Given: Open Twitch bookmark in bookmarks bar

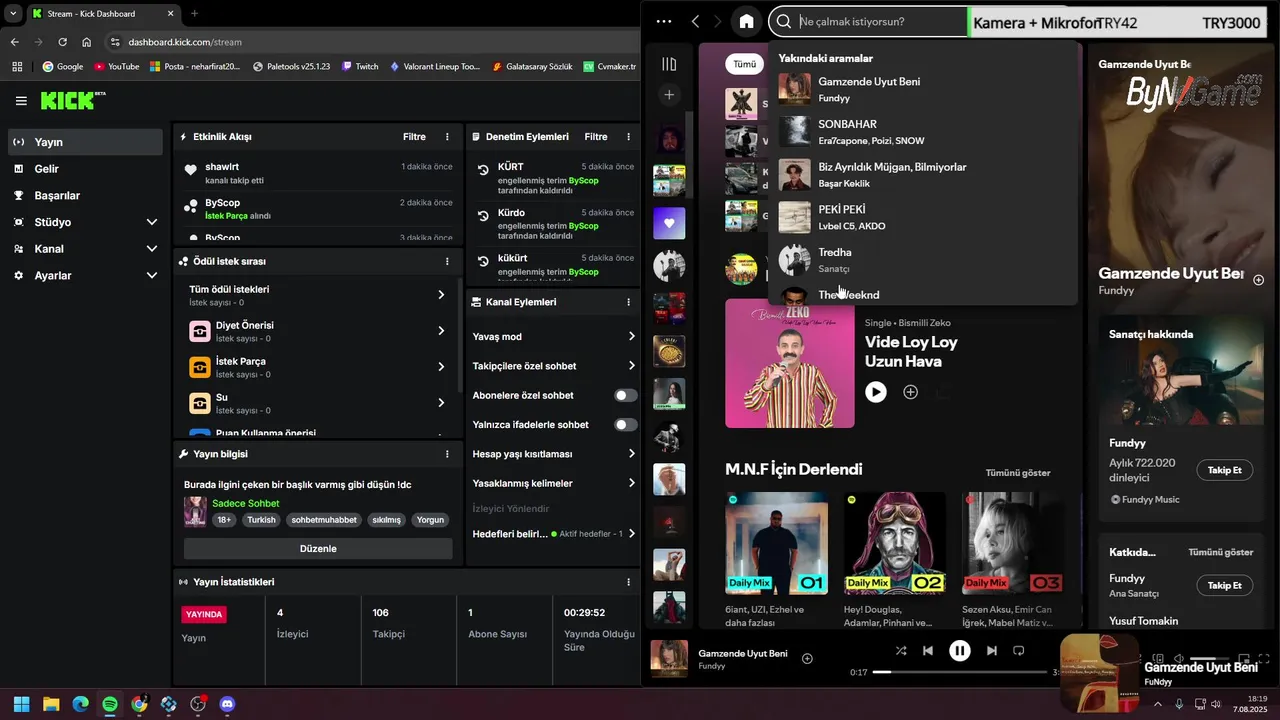Looking at the screenshot, I should click(x=360, y=66).
